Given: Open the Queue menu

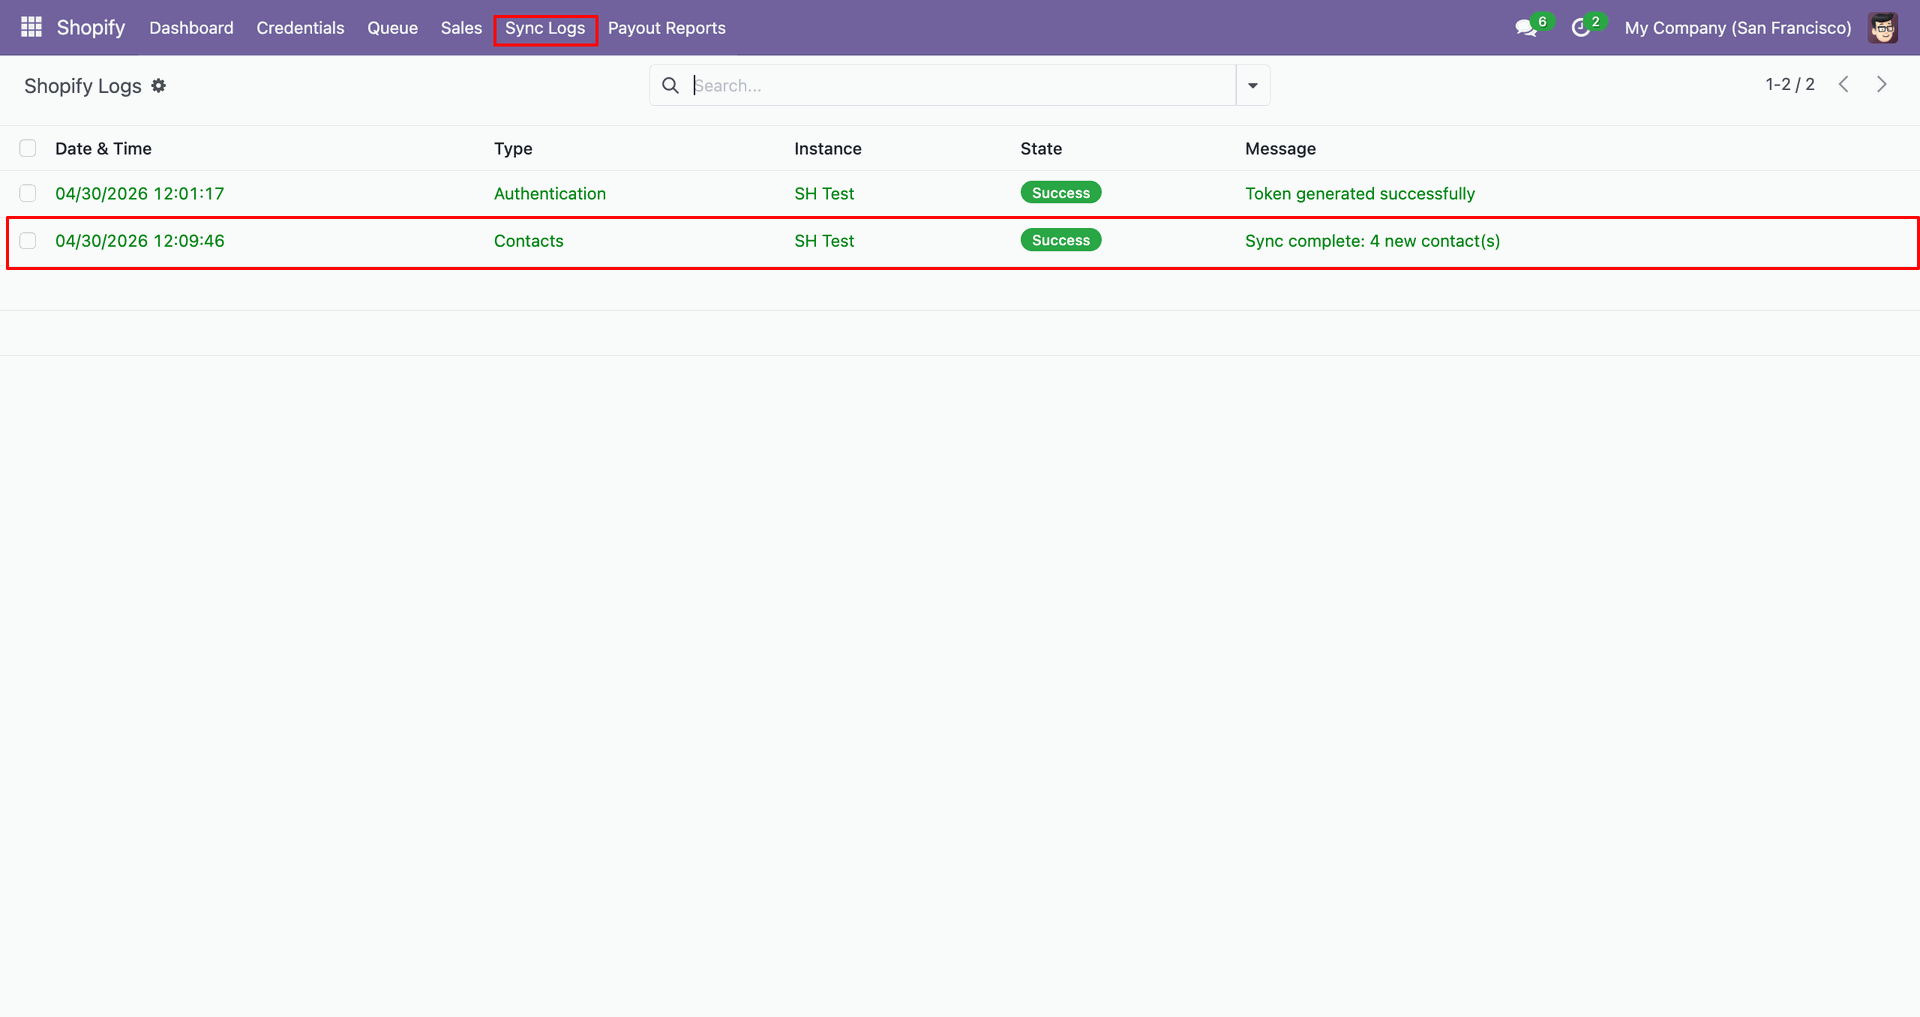Looking at the screenshot, I should 392,28.
